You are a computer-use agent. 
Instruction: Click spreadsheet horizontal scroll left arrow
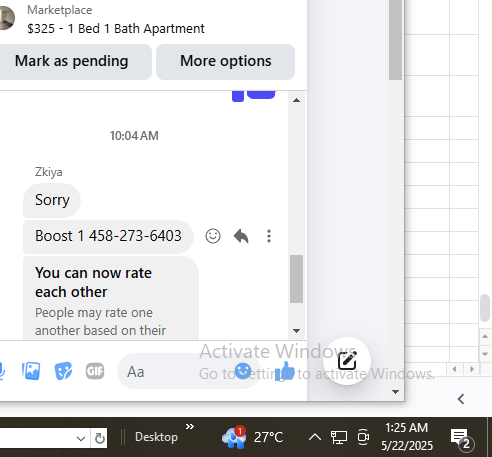pyautogui.click(x=454, y=369)
